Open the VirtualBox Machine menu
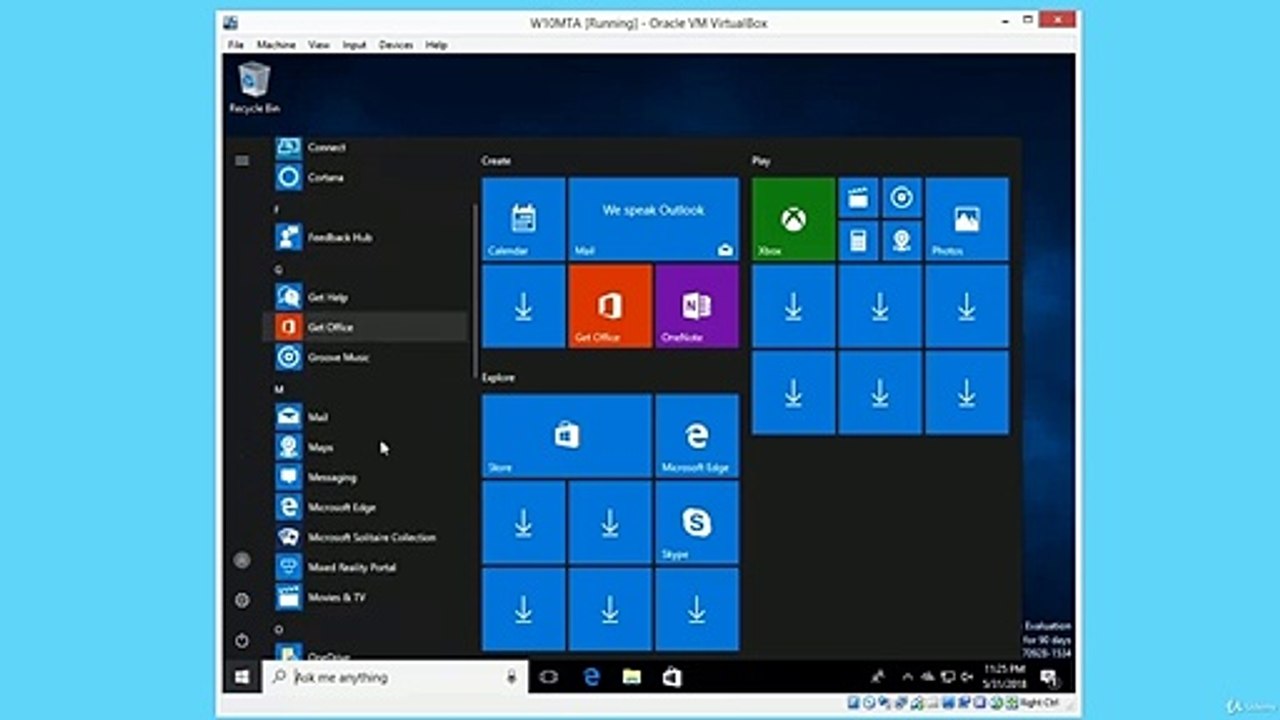This screenshot has height=720, width=1280. pos(276,45)
